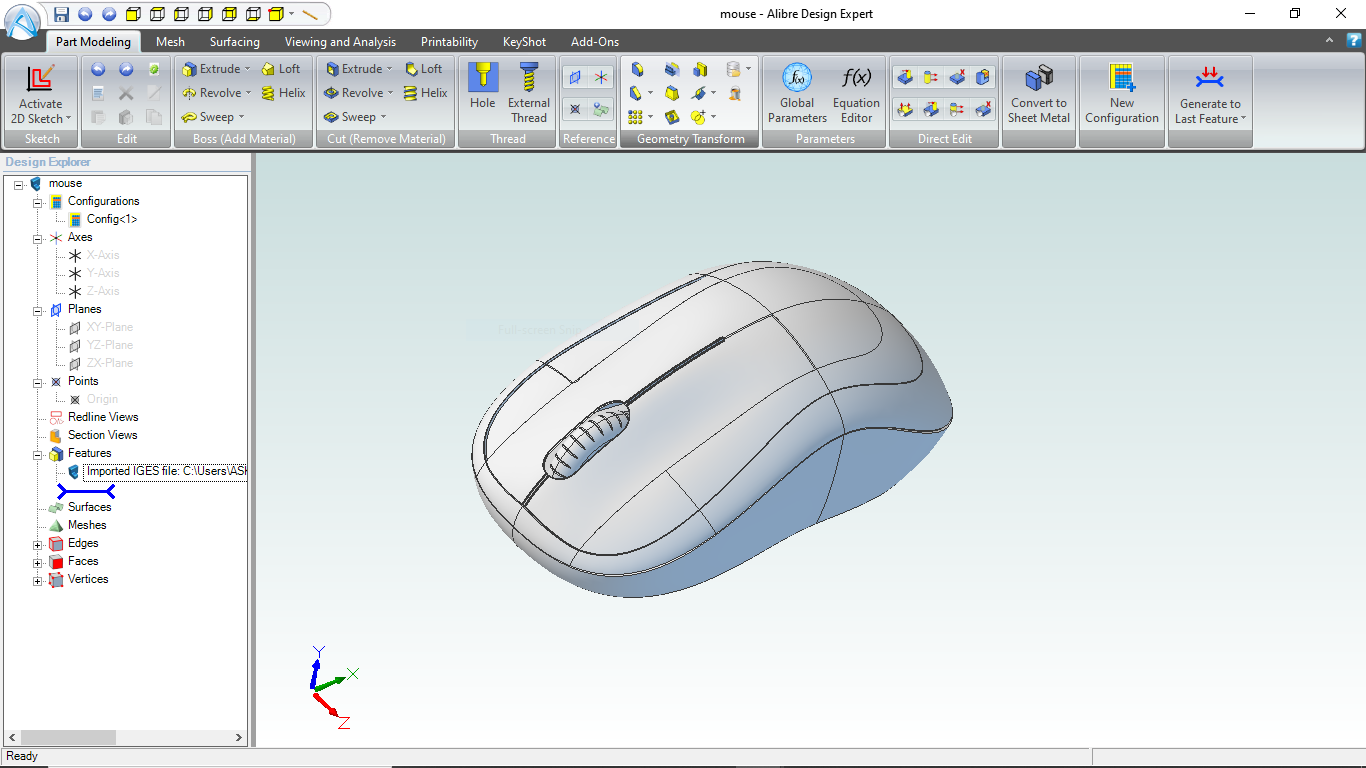Image resolution: width=1366 pixels, height=768 pixels.
Task: Open the Equation Editor
Action: pyautogui.click(x=856, y=94)
